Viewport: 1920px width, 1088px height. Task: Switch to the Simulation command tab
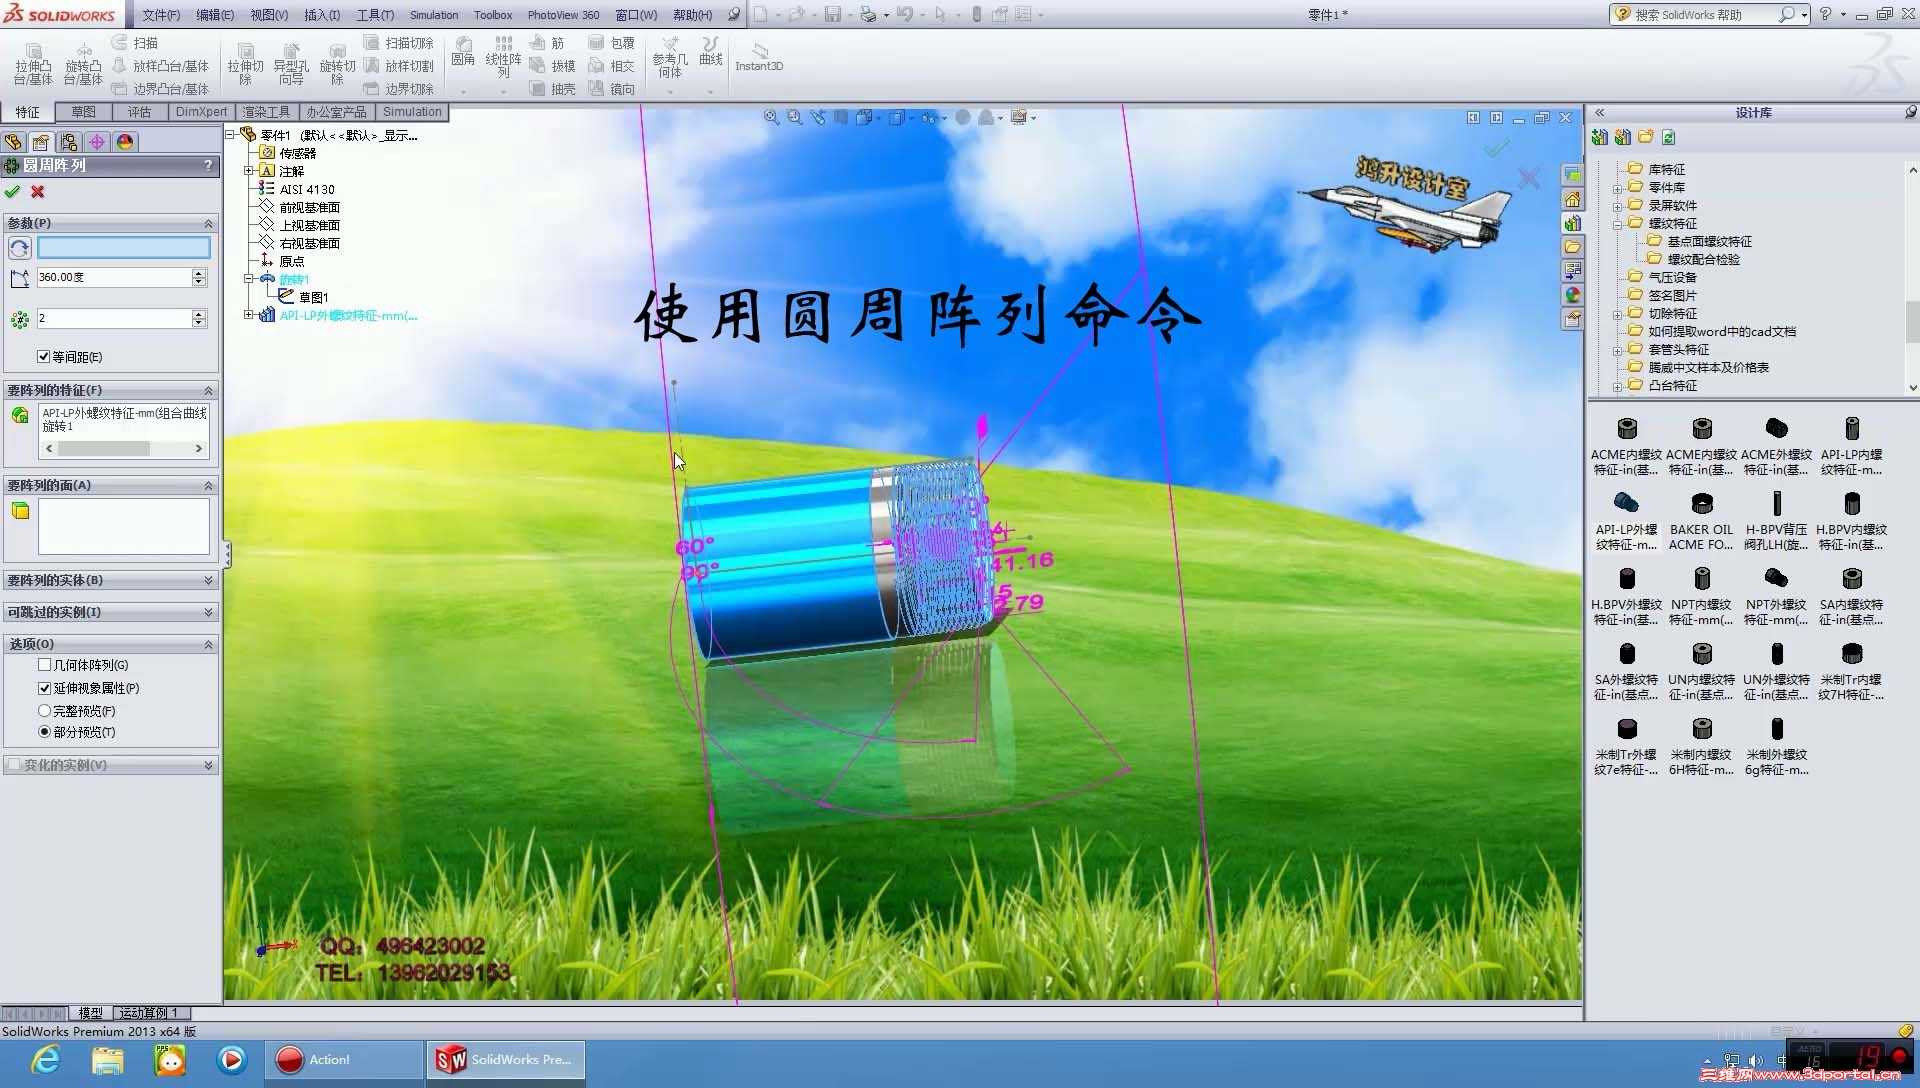[x=412, y=112]
